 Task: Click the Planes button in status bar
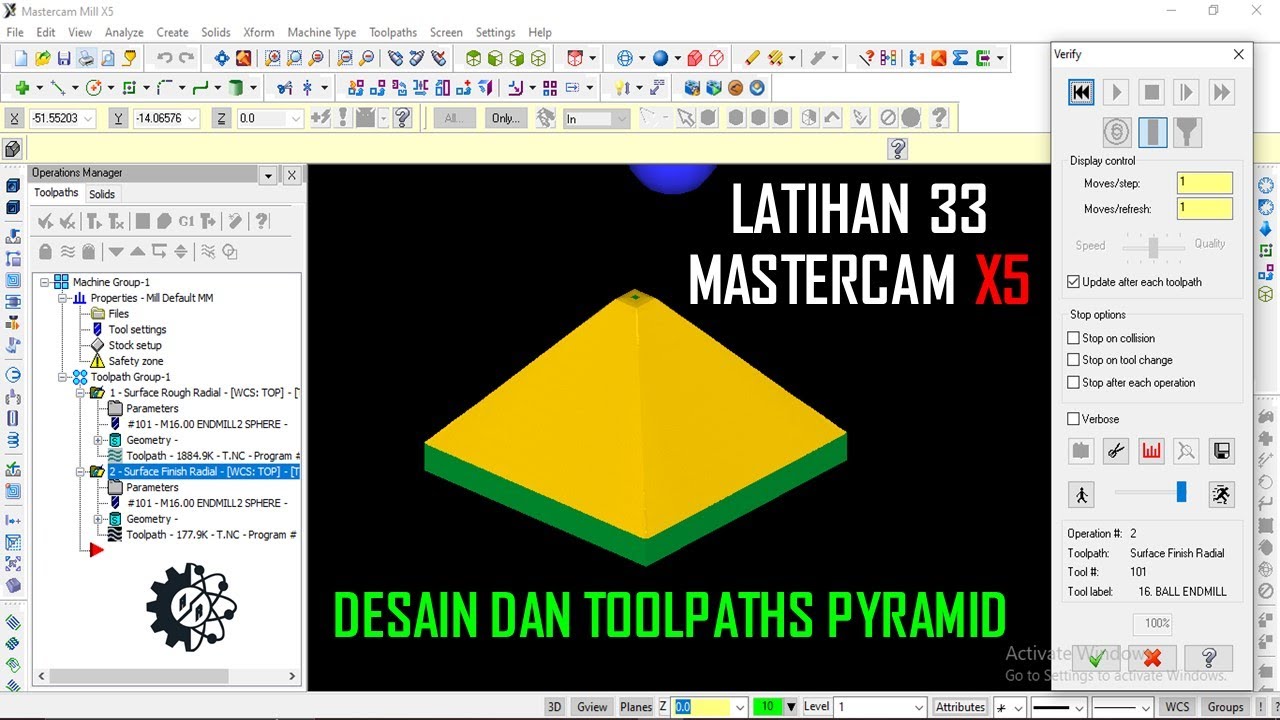pyautogui.click(x=636, y=707)
